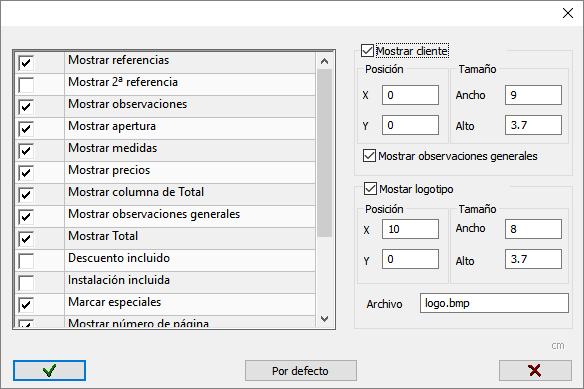The height and width of the screenshot is (389, 584).
Task: Toggle right-panel Mostrar observaciones generales checkbox
Action: [369, 155]
